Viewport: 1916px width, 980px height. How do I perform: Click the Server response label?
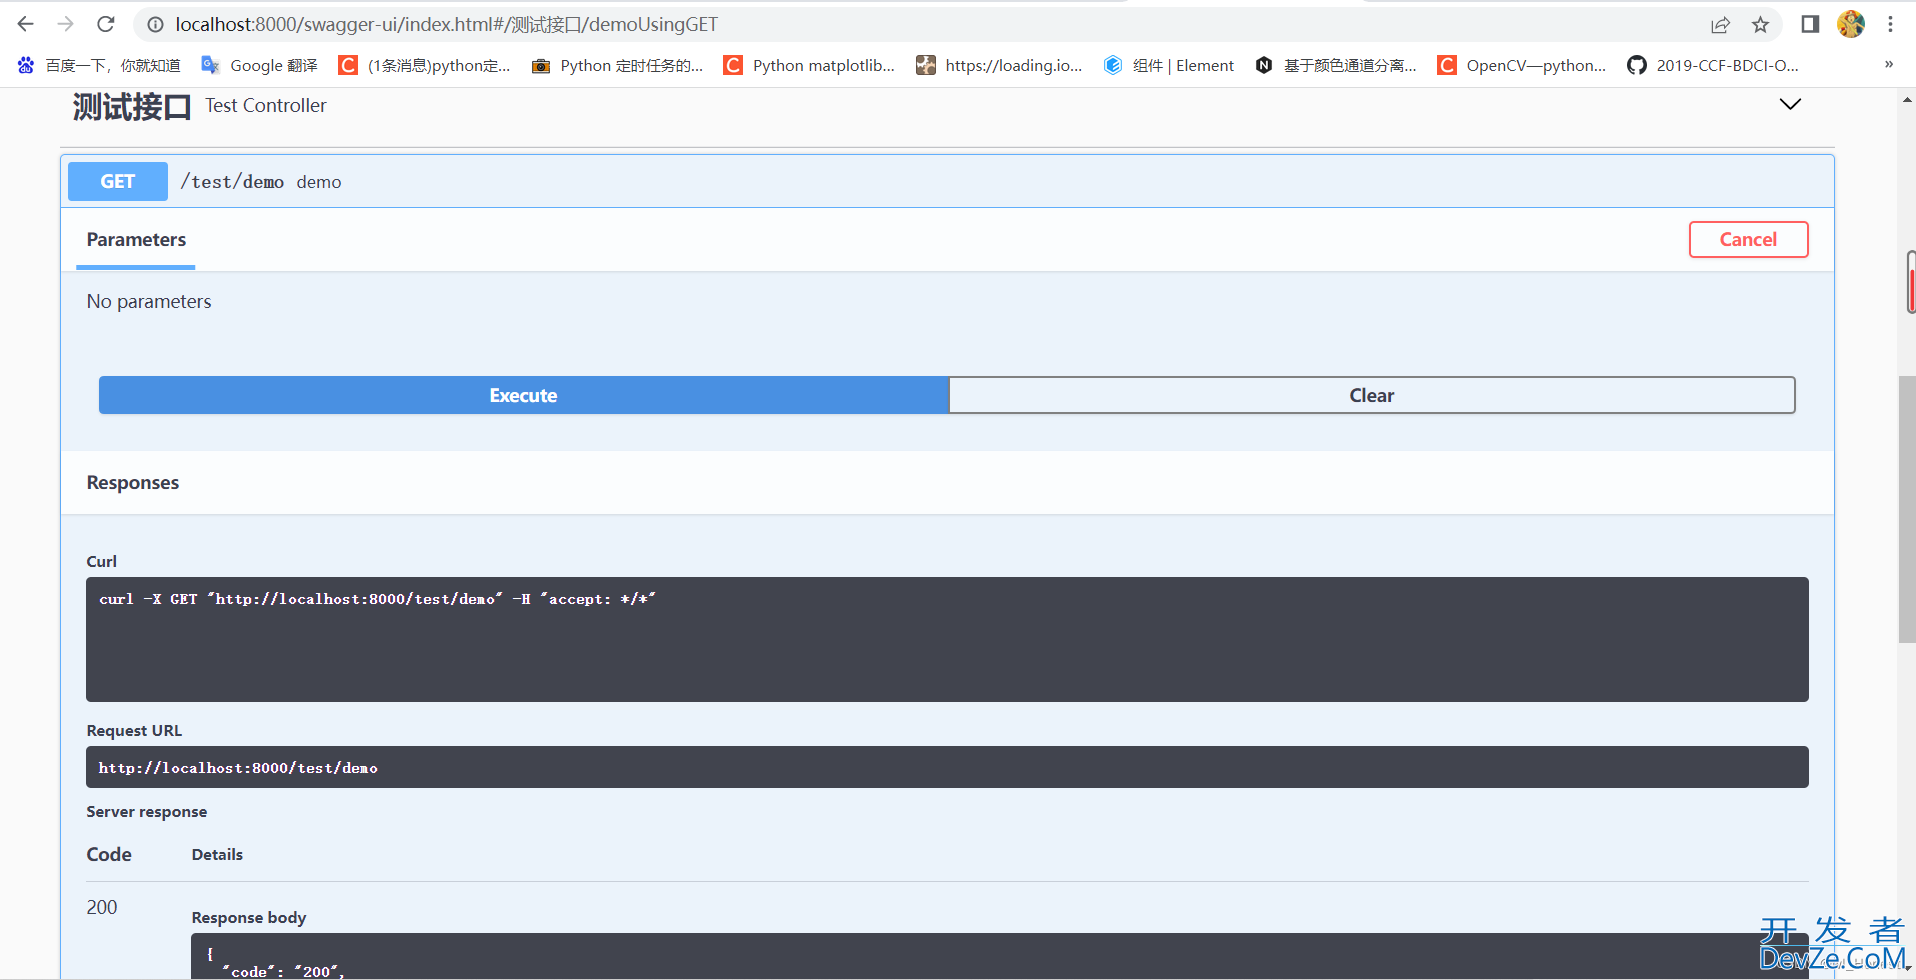pyautogui.click(x=147, y=811)
